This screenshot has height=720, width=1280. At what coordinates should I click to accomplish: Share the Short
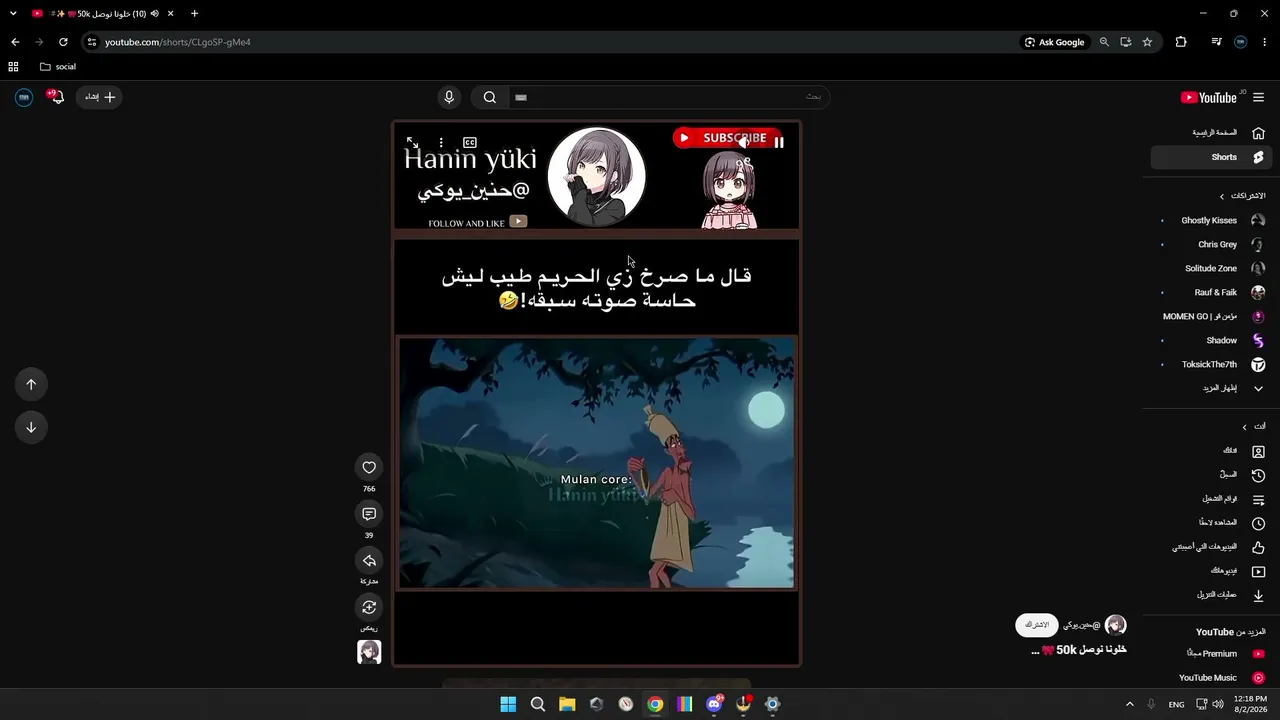tap(369, 561)
